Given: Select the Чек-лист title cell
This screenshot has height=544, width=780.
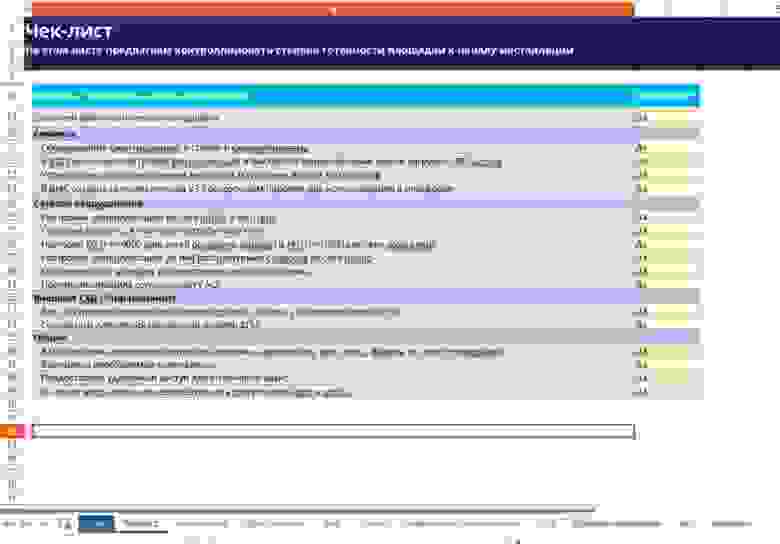Looking at the screenshot, I should pos(70,32).
